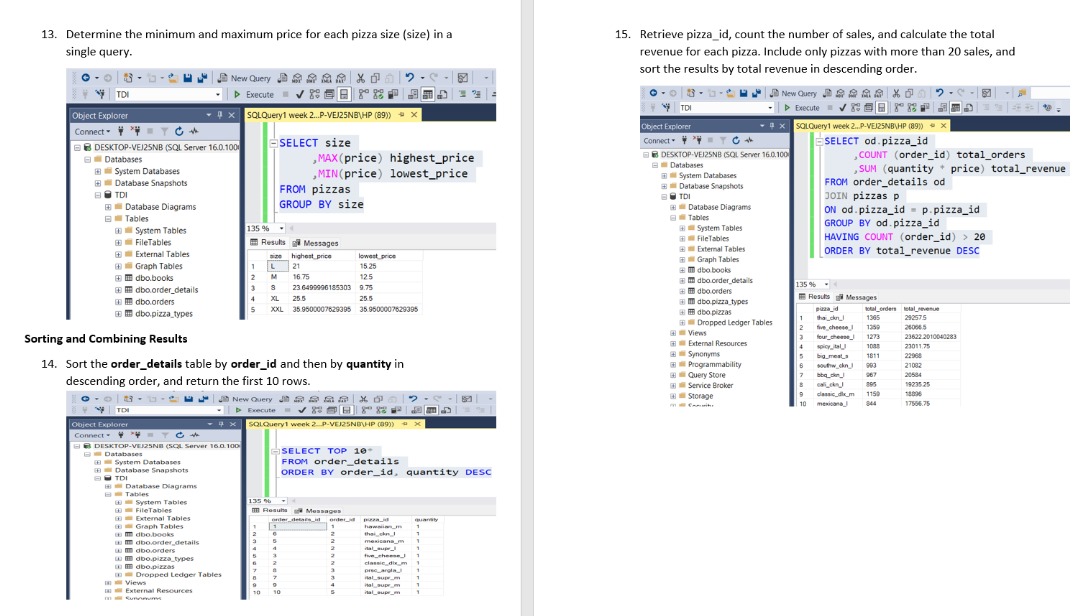Viewport: 1080px width, 616px height.
Task: Open the TDI database dropdown in question 13
Action: [218, 94]
